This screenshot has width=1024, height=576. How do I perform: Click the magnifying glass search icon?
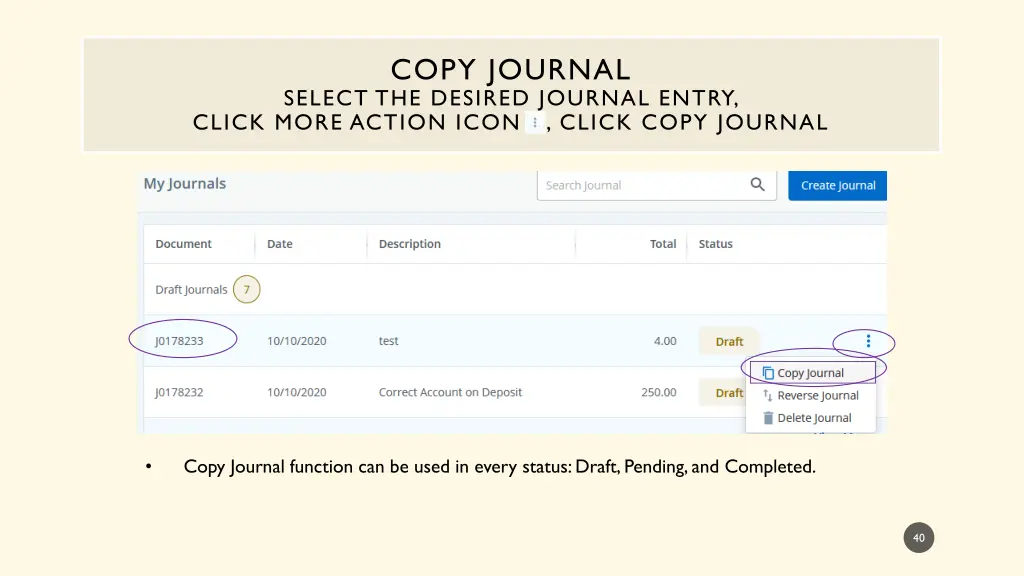pos(757,185)
